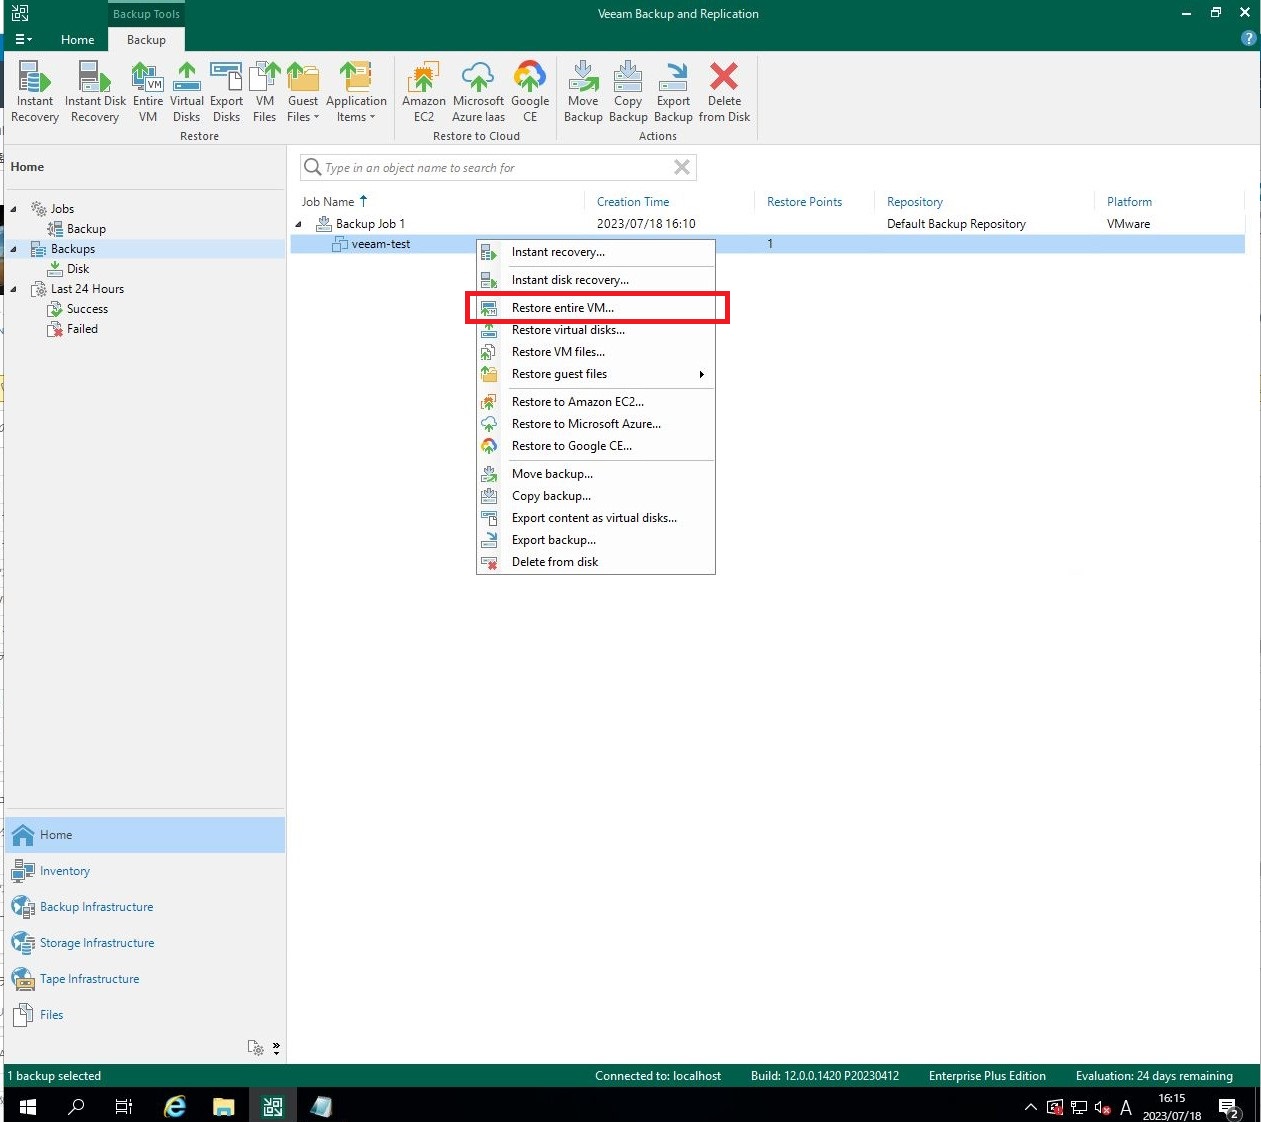The height and width of the screenshot is (1122, 1261).
Task: Sort by Creation Time column header
Action: click(633, 202)
